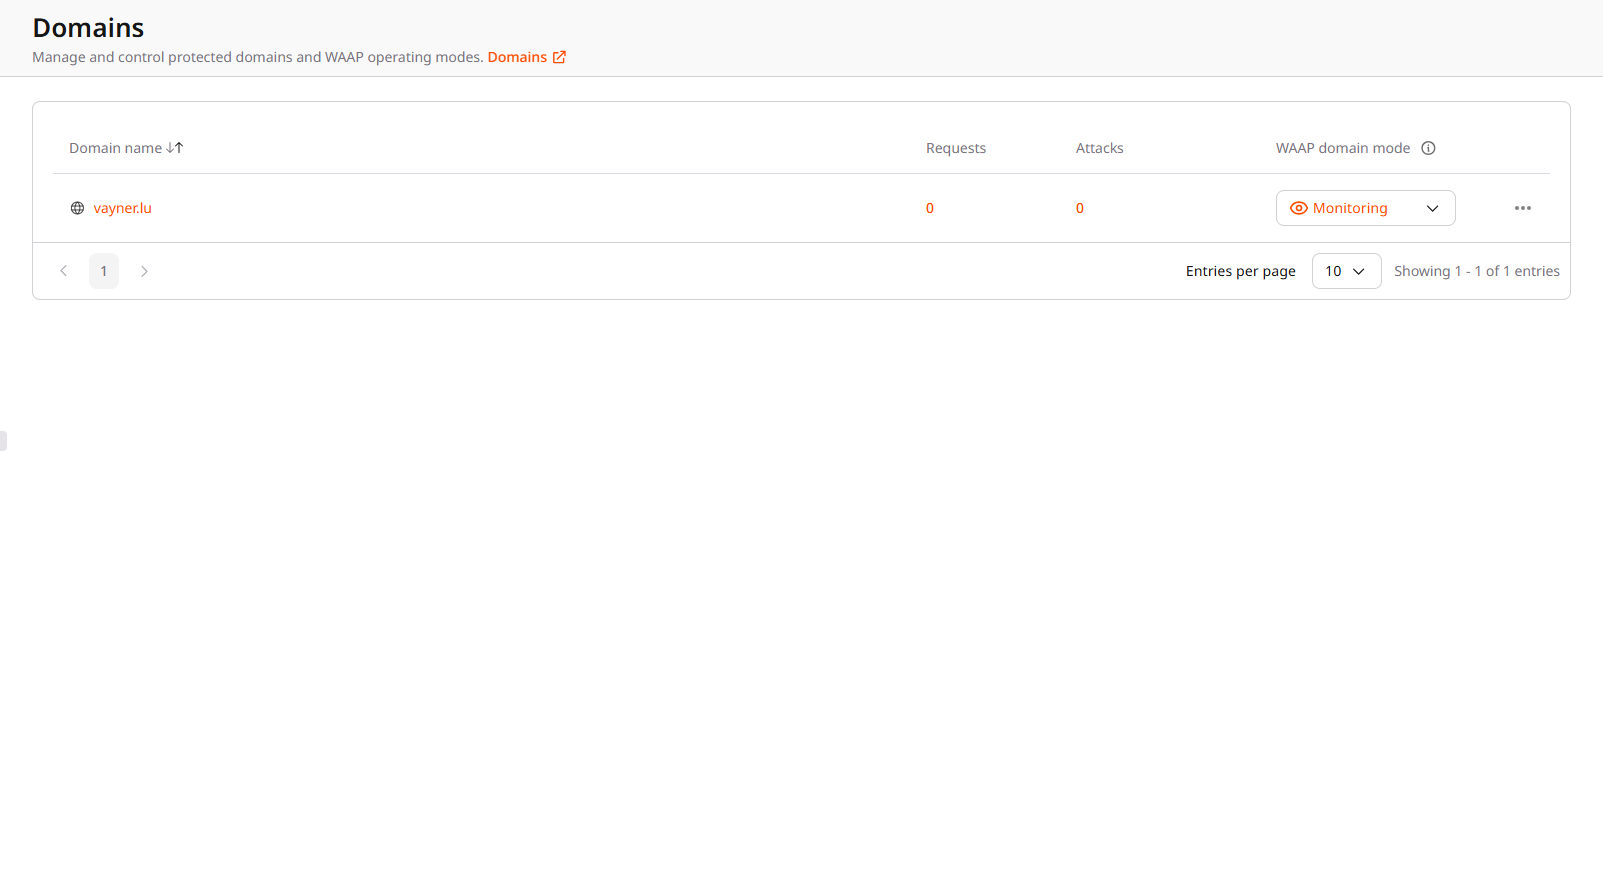
Task: Click the Domain name column header
Action: tap(115, 148)
